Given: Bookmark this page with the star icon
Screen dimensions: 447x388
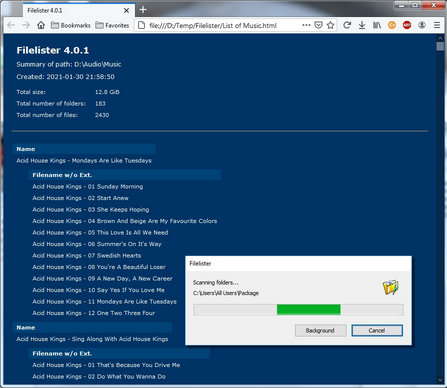Looking at the screenshot, I should pyautogui.click(x=330, y=25).
